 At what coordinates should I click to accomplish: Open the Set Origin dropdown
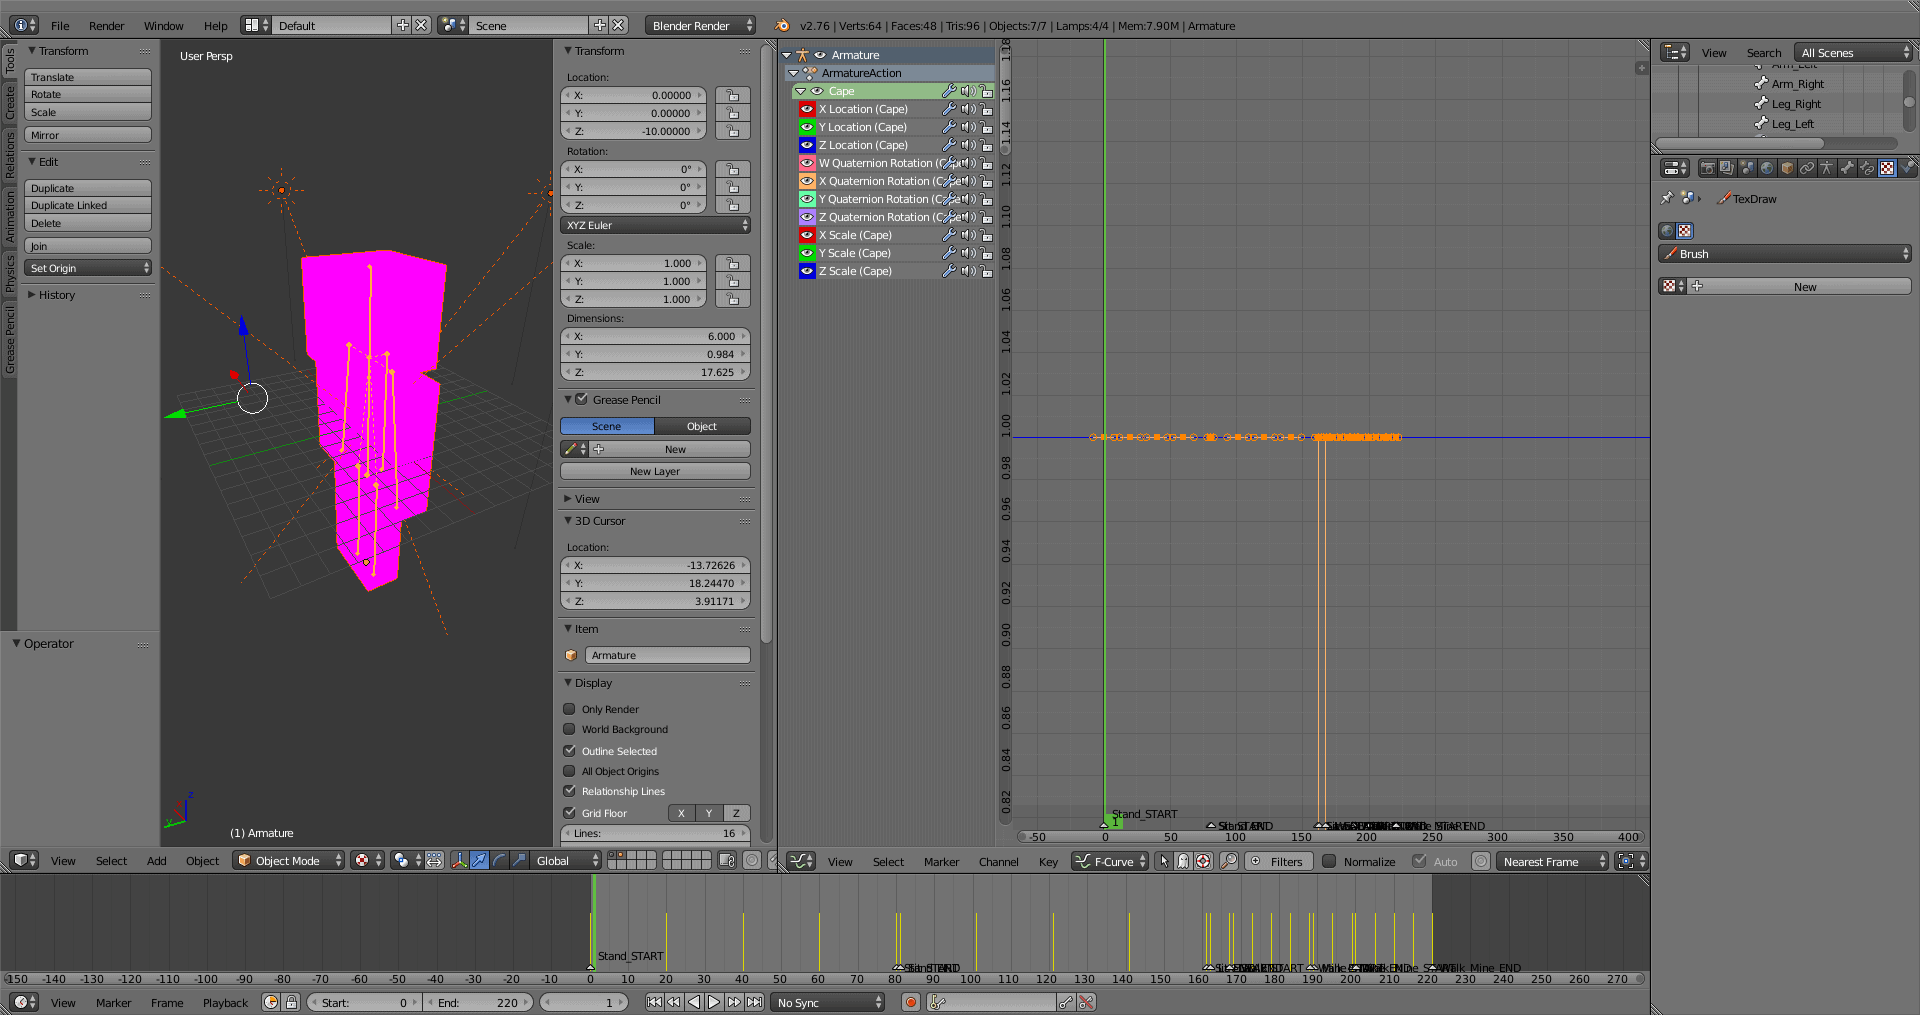point(88,268)
